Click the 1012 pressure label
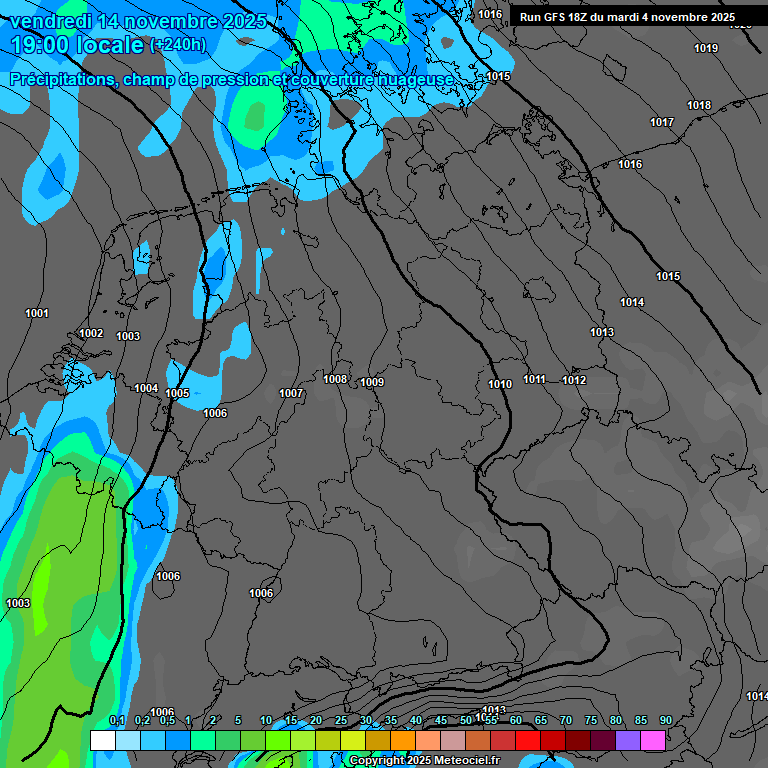The width and height of the screenshot is (768, 768). tap(574, 381)
